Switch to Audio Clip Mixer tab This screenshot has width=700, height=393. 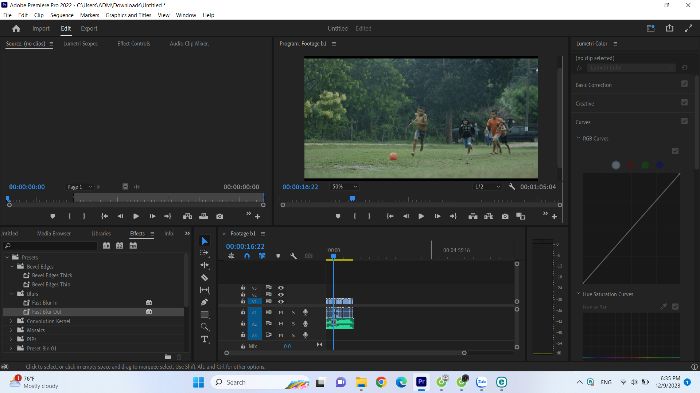tap(189, 44)
